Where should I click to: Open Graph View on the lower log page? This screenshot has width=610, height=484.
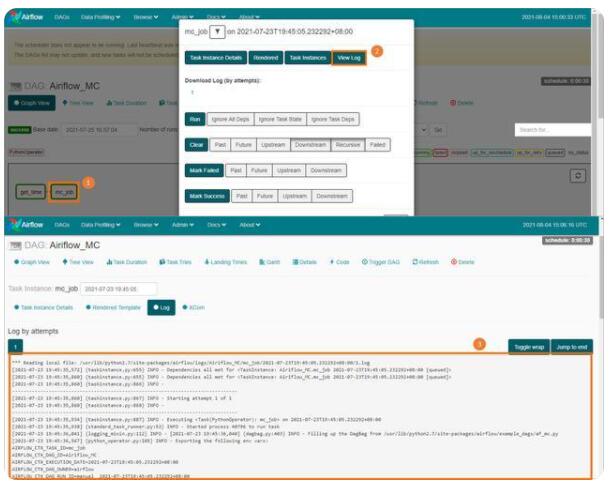click(x=32, y=262)
